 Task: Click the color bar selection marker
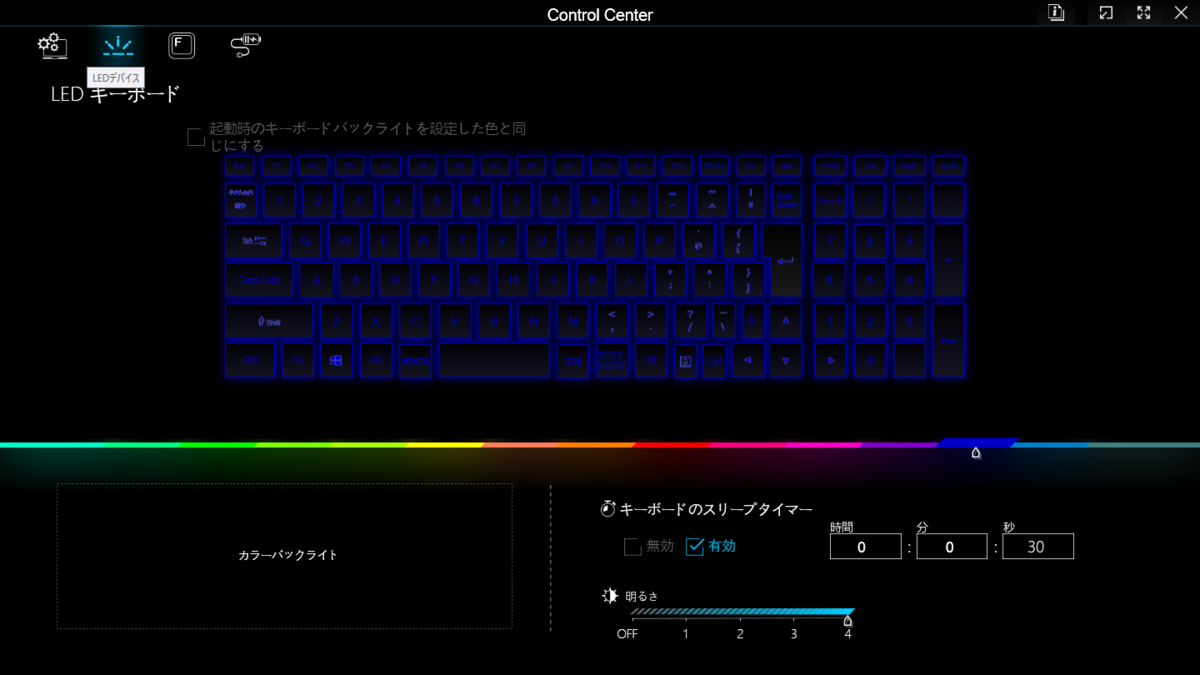click(x=976, y=453)
